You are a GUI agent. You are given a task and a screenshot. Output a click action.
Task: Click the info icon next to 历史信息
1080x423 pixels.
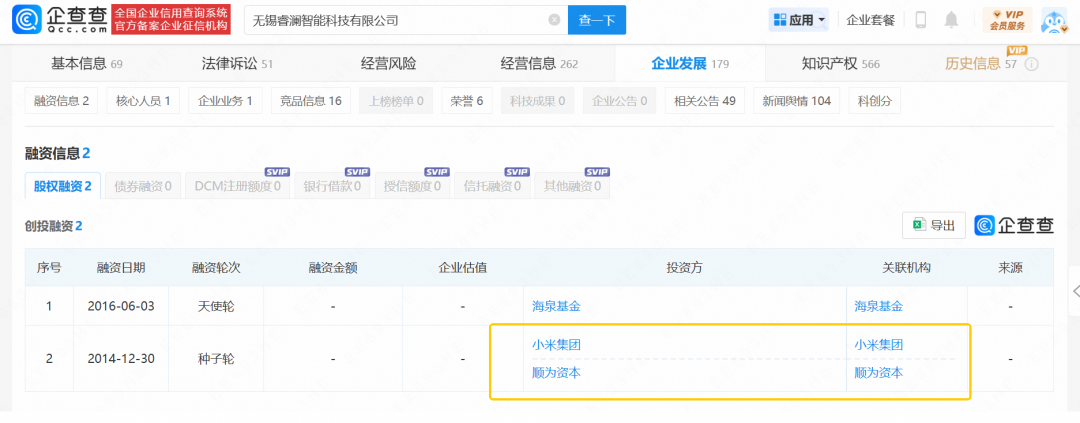click(1031, 64)
